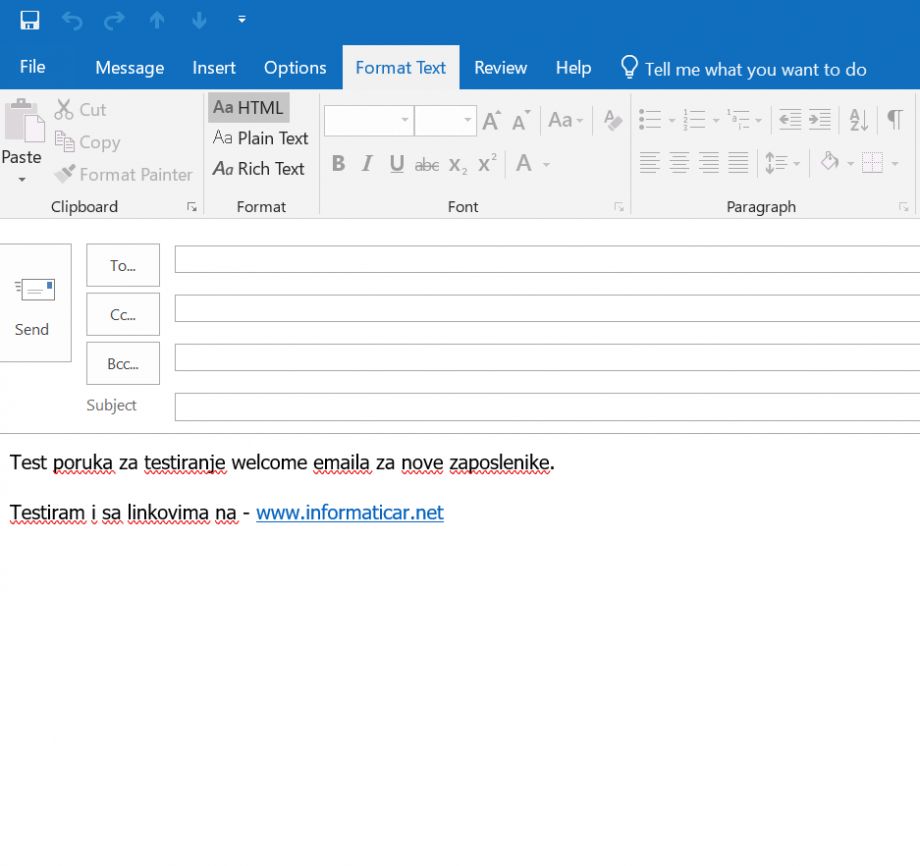Click the font color swatch
The height and width of the screenshot is (866, 920).
pos(522,162)
